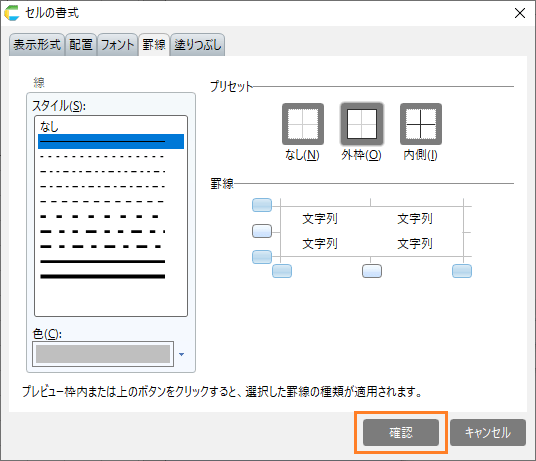Pick the medium square-dashed line style
The height and width of the screenshot is (461, 536).
pyautogui.click(x=111, y=217)
